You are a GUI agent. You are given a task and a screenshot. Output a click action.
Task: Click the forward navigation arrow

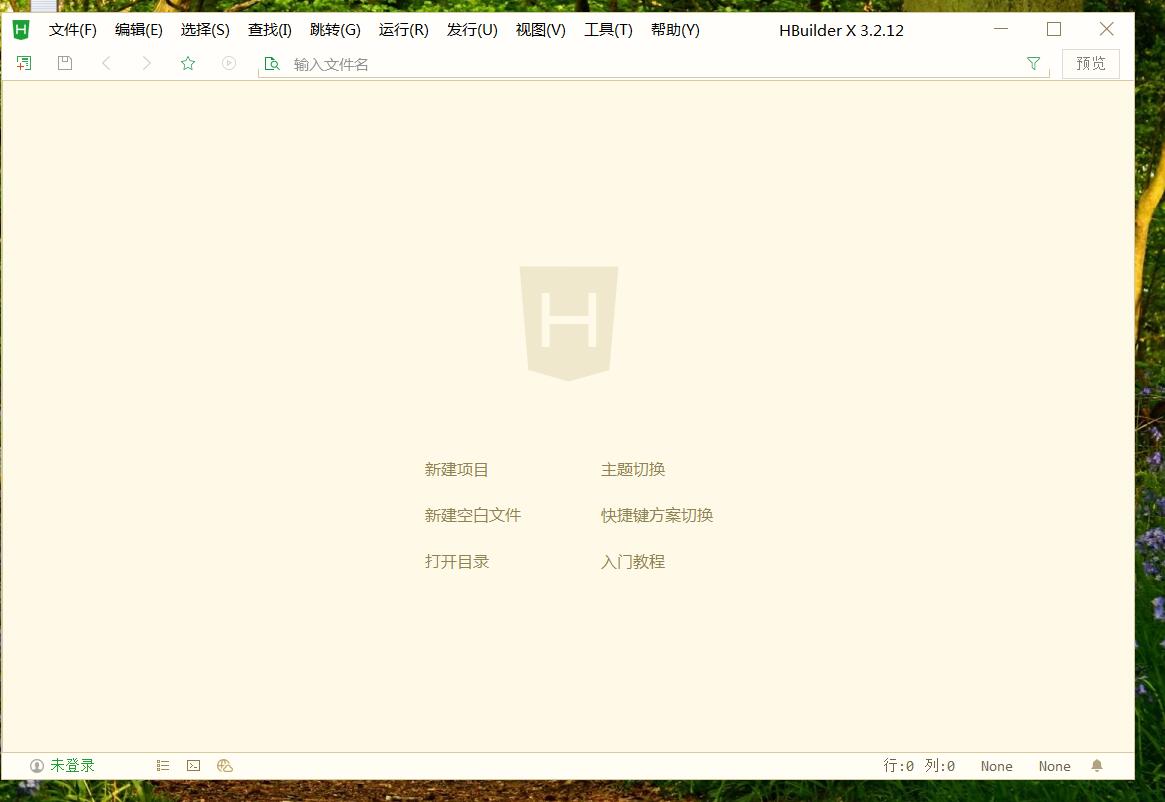tap(147, 64)
